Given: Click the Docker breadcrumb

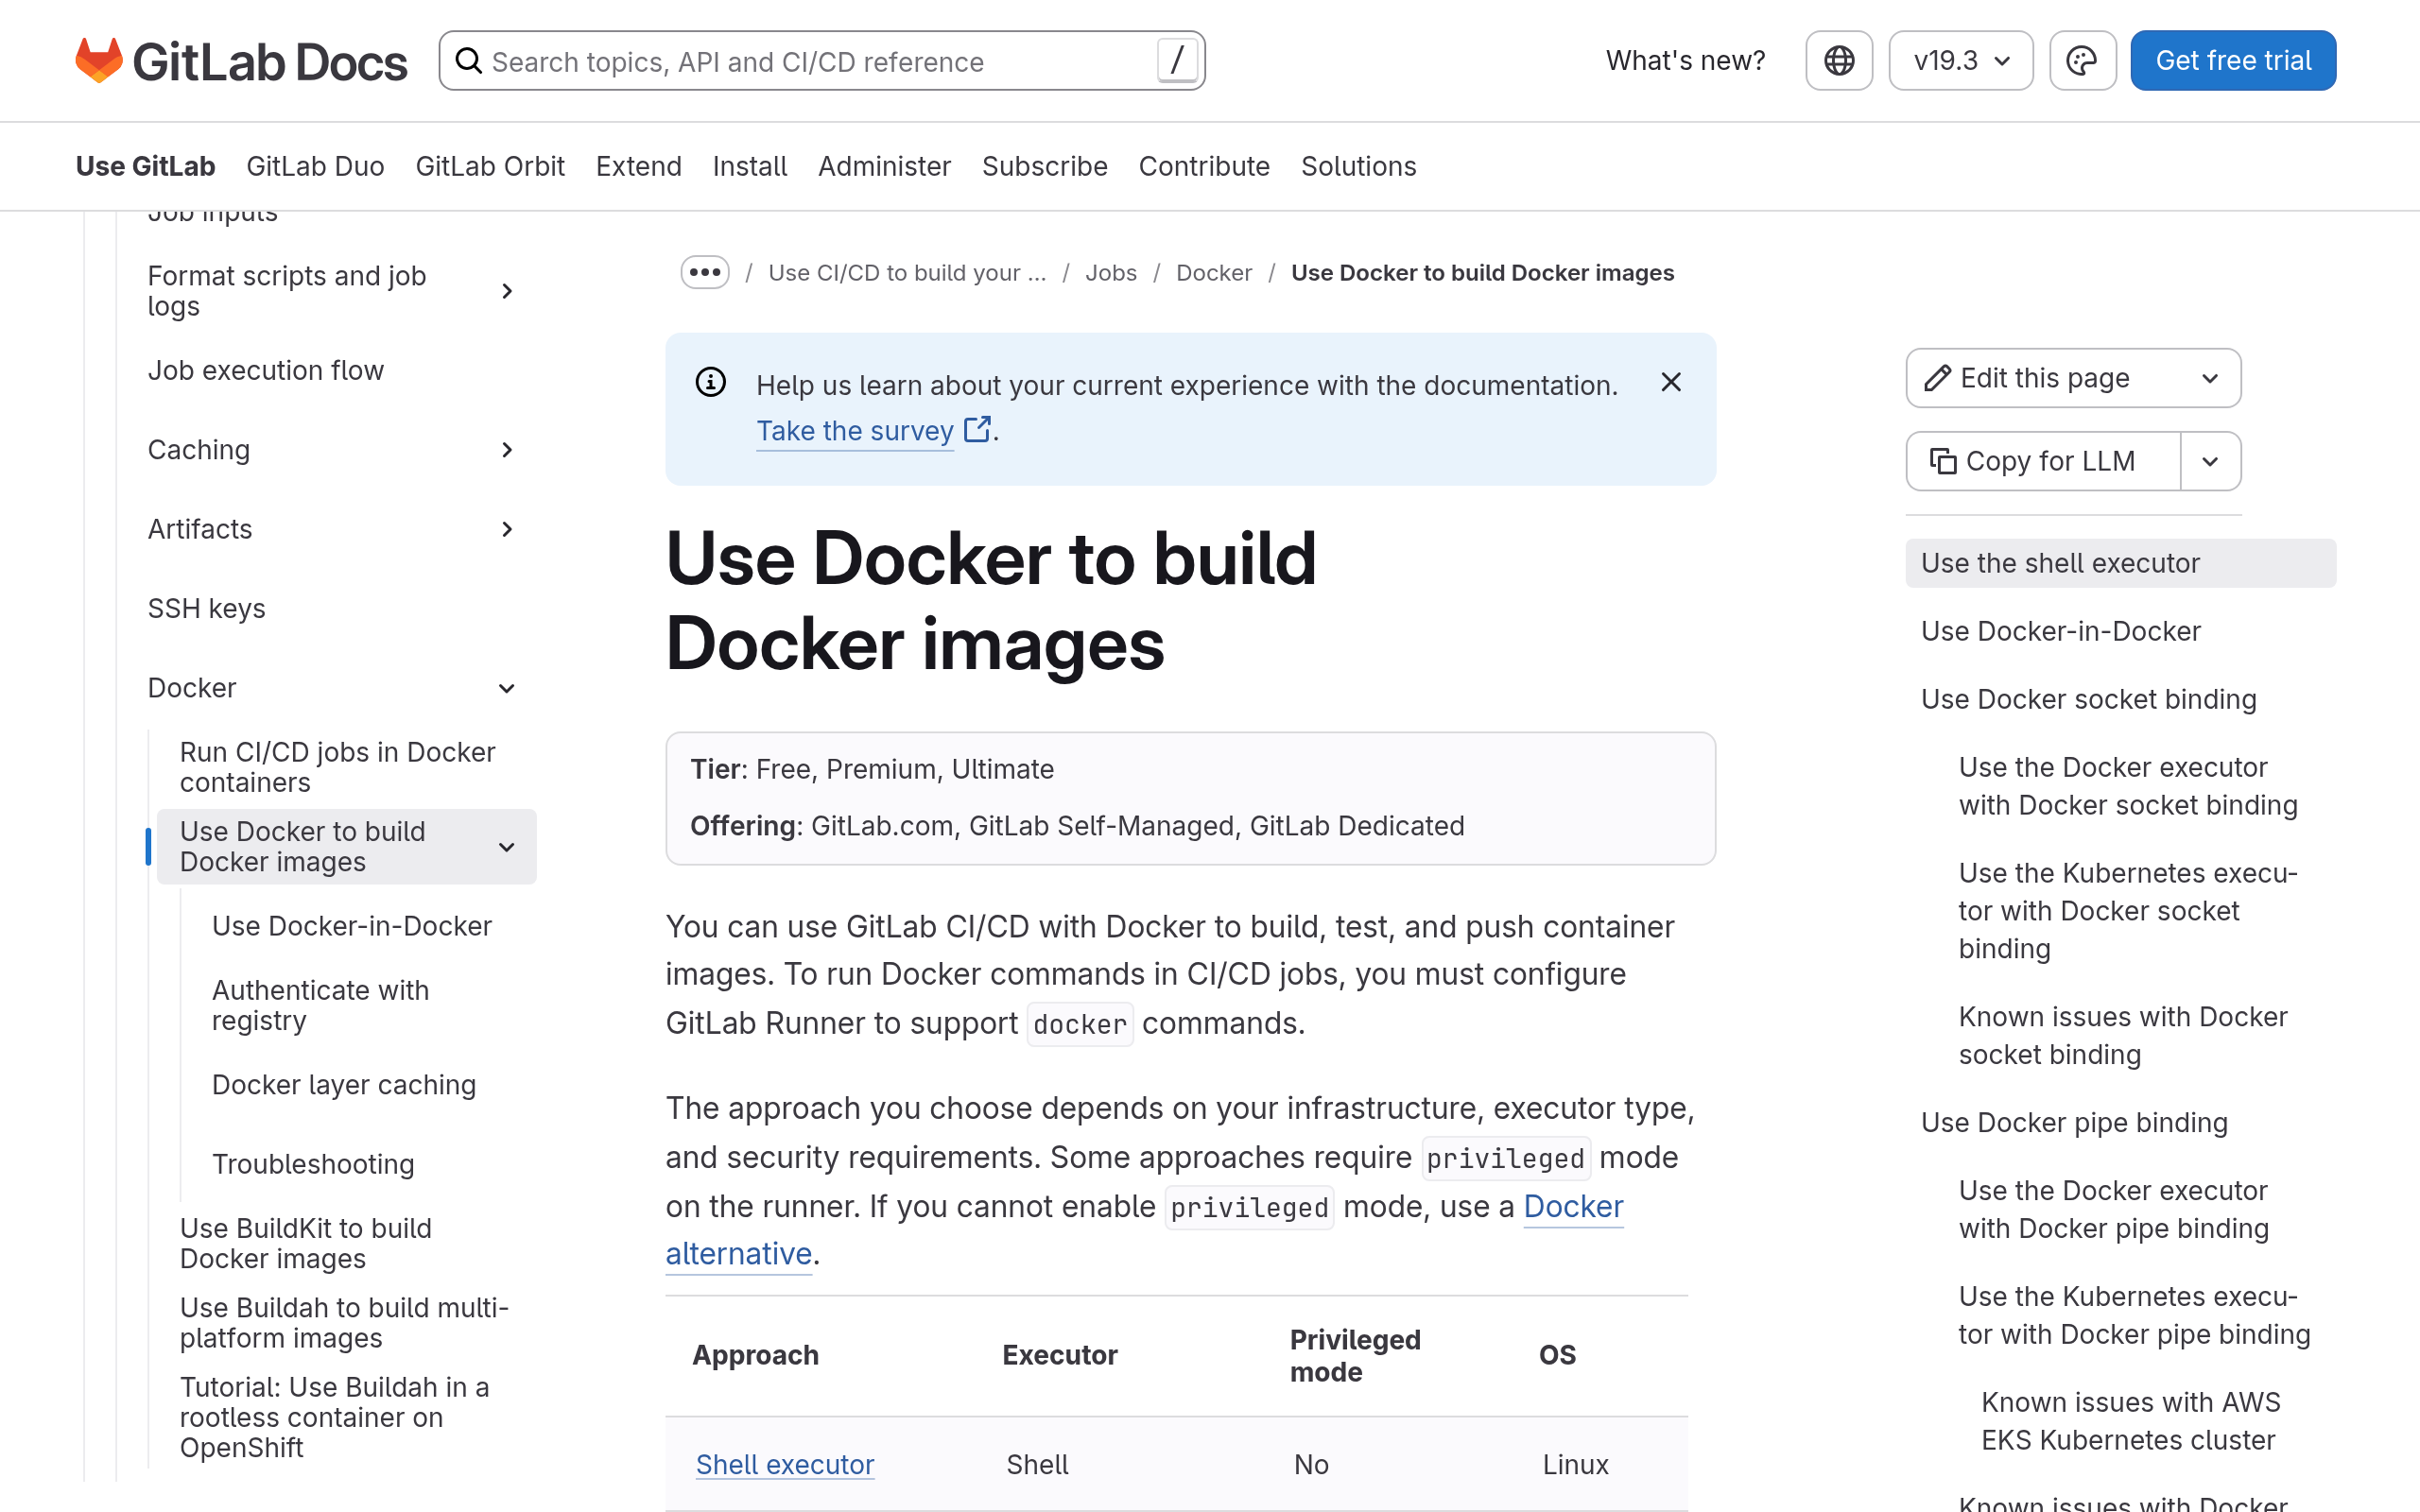Looking at the screenshot, I should (1214, 273).
